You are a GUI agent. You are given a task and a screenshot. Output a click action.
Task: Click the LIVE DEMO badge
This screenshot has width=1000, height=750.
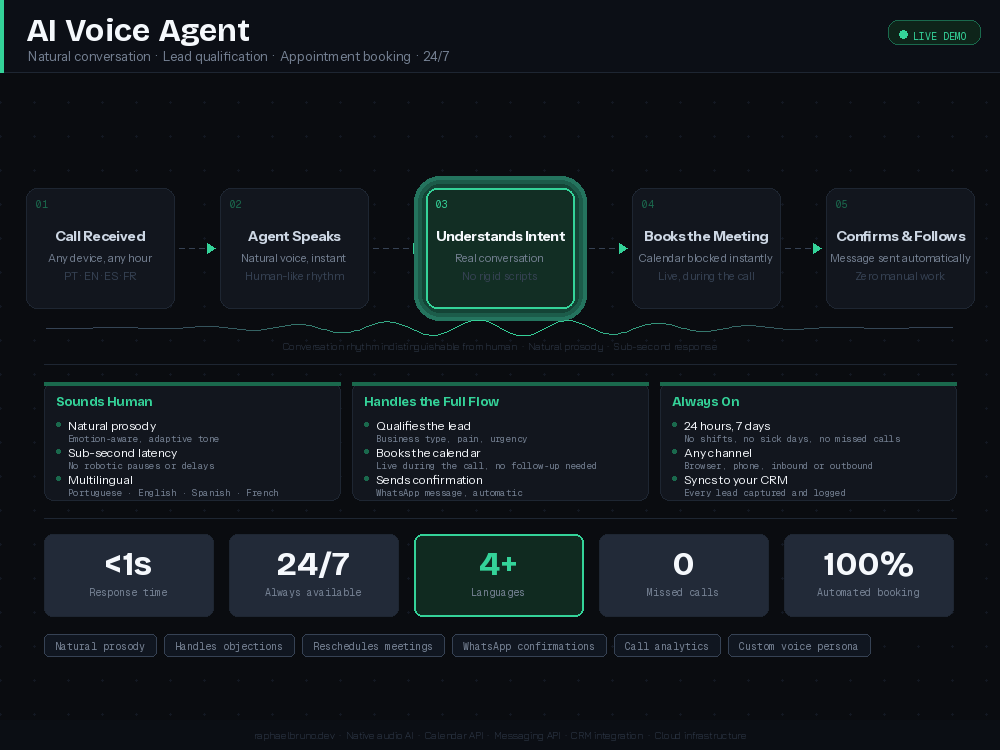click(934, 34)
